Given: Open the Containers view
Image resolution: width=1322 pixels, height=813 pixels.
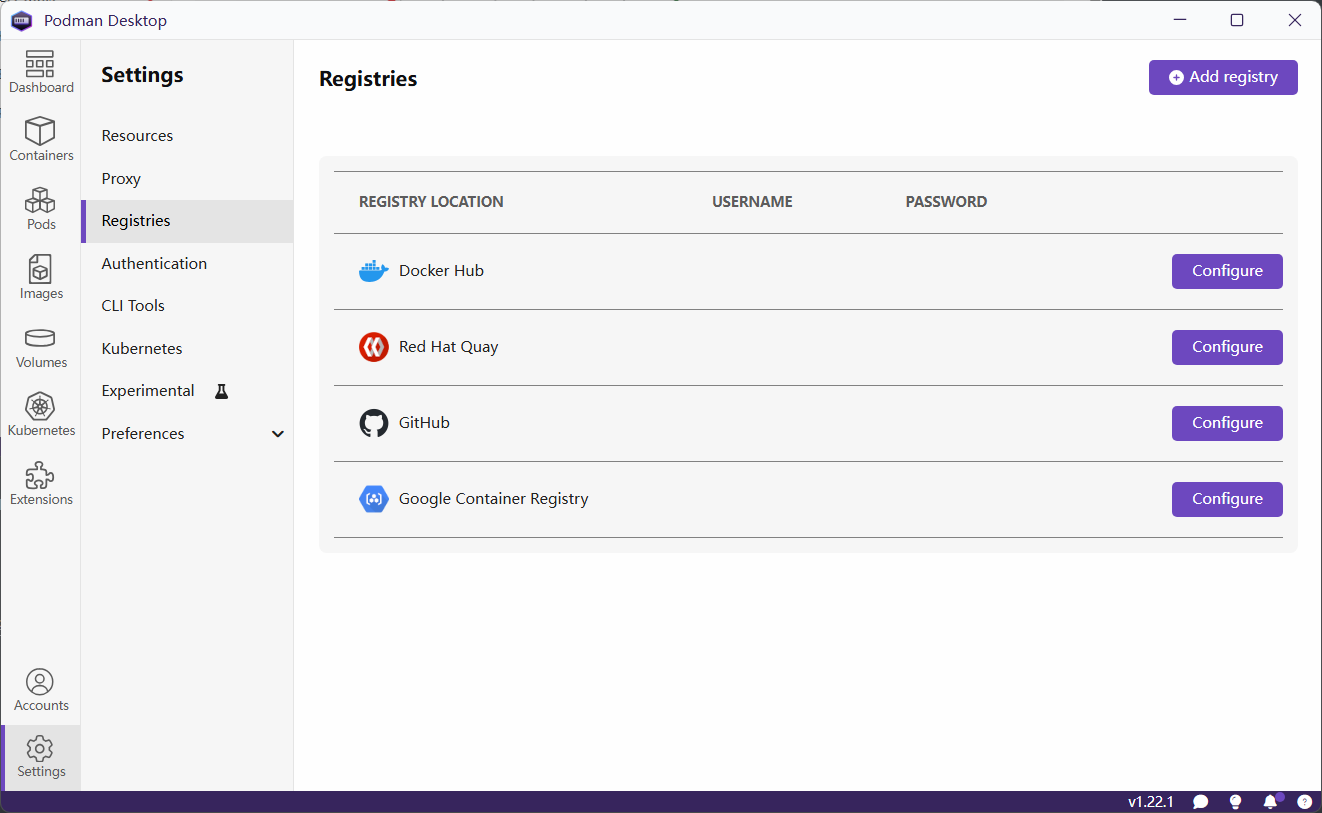Looking at the screenshot, I should pyautogui.click(x=41, y=139).
